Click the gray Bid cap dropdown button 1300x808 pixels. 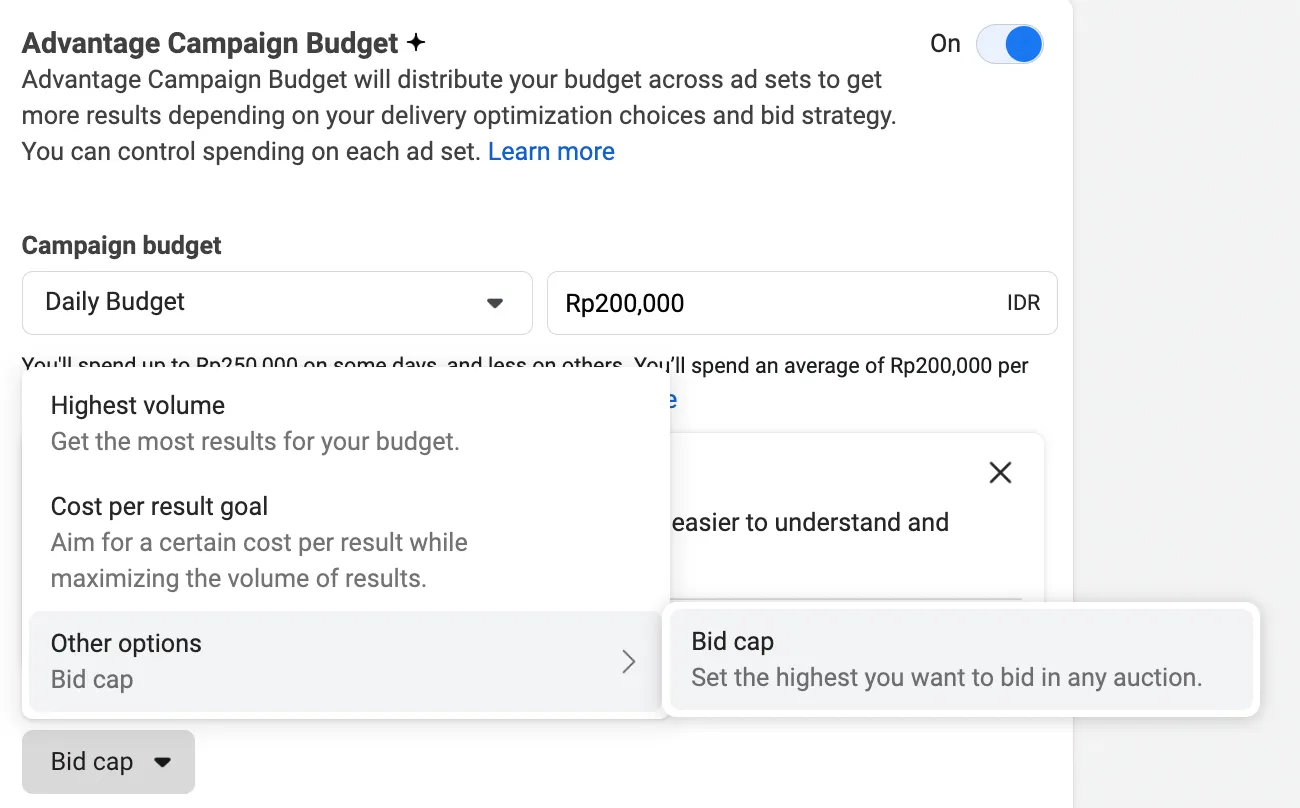point(108,762)
